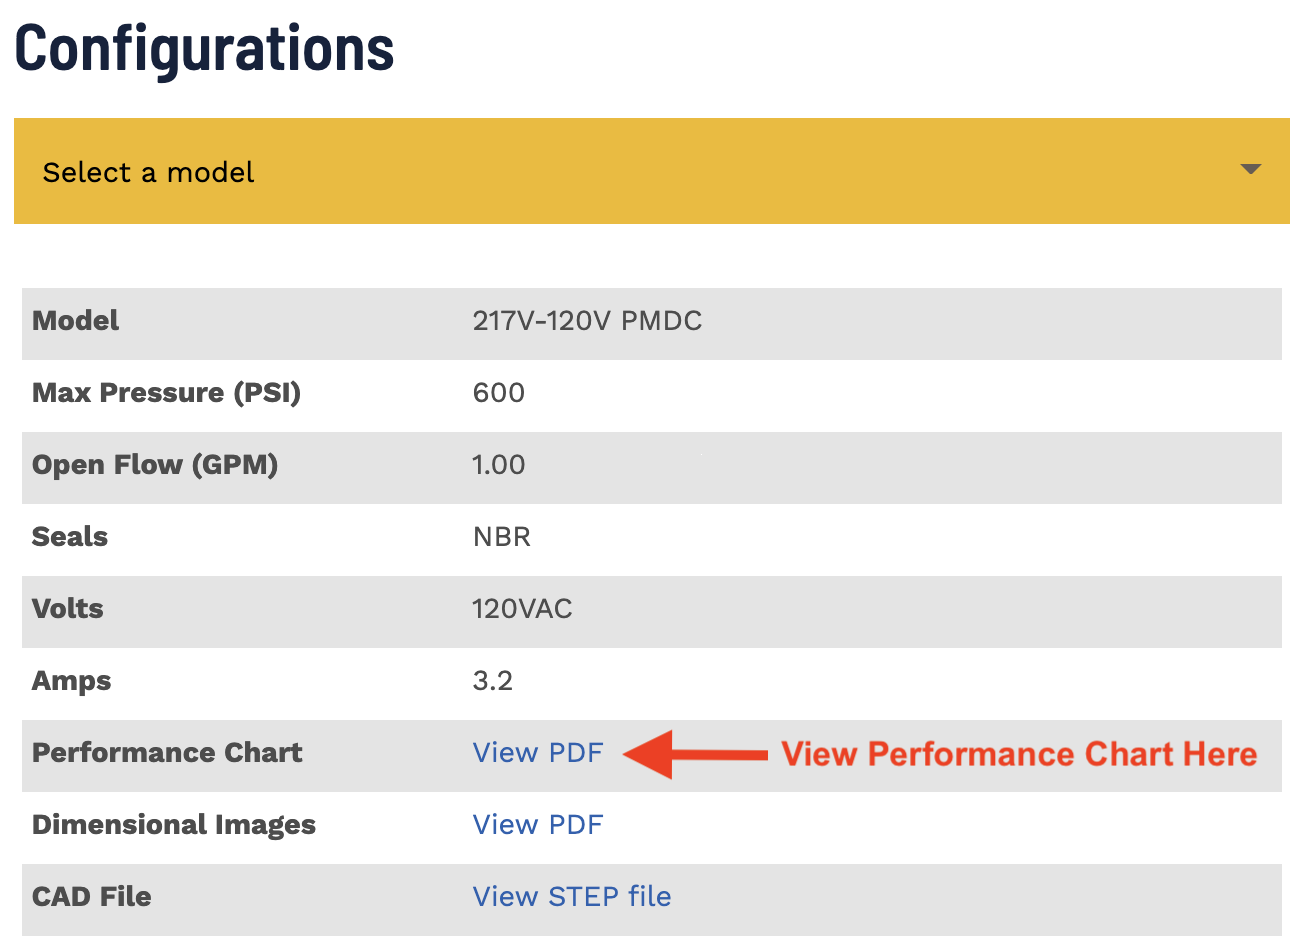Click the 'Seals' row label
Screen dimensions: 1302x950
pyautogui.click(x=69, y=536)
